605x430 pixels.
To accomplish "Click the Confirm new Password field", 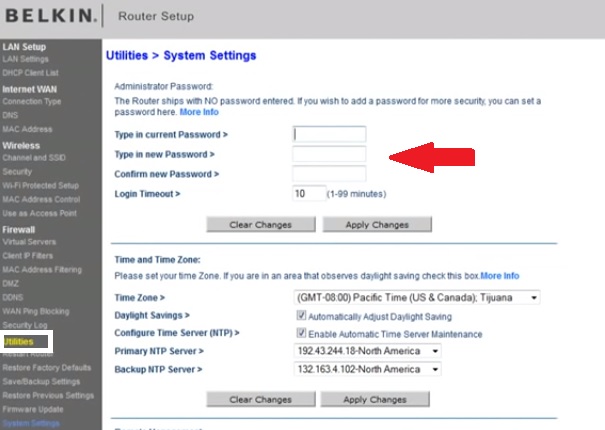I will coord(329,174).
